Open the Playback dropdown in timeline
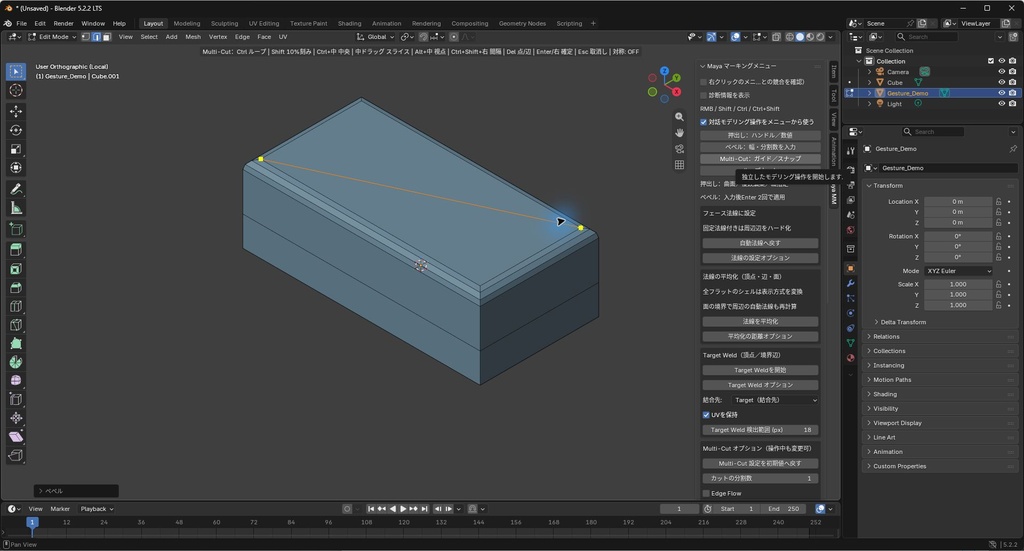The width and height of the screenshot is (1024, 551). (x=97, y=509)
